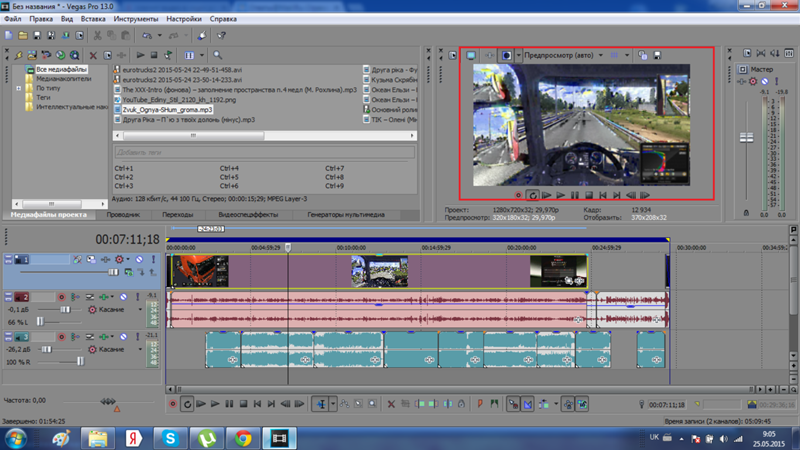The width and height of the screenshot is (800, 450).
Task: Select Zvuk_Ognya-SHum_groma.mp3 in media list
Action: point(167,110)
